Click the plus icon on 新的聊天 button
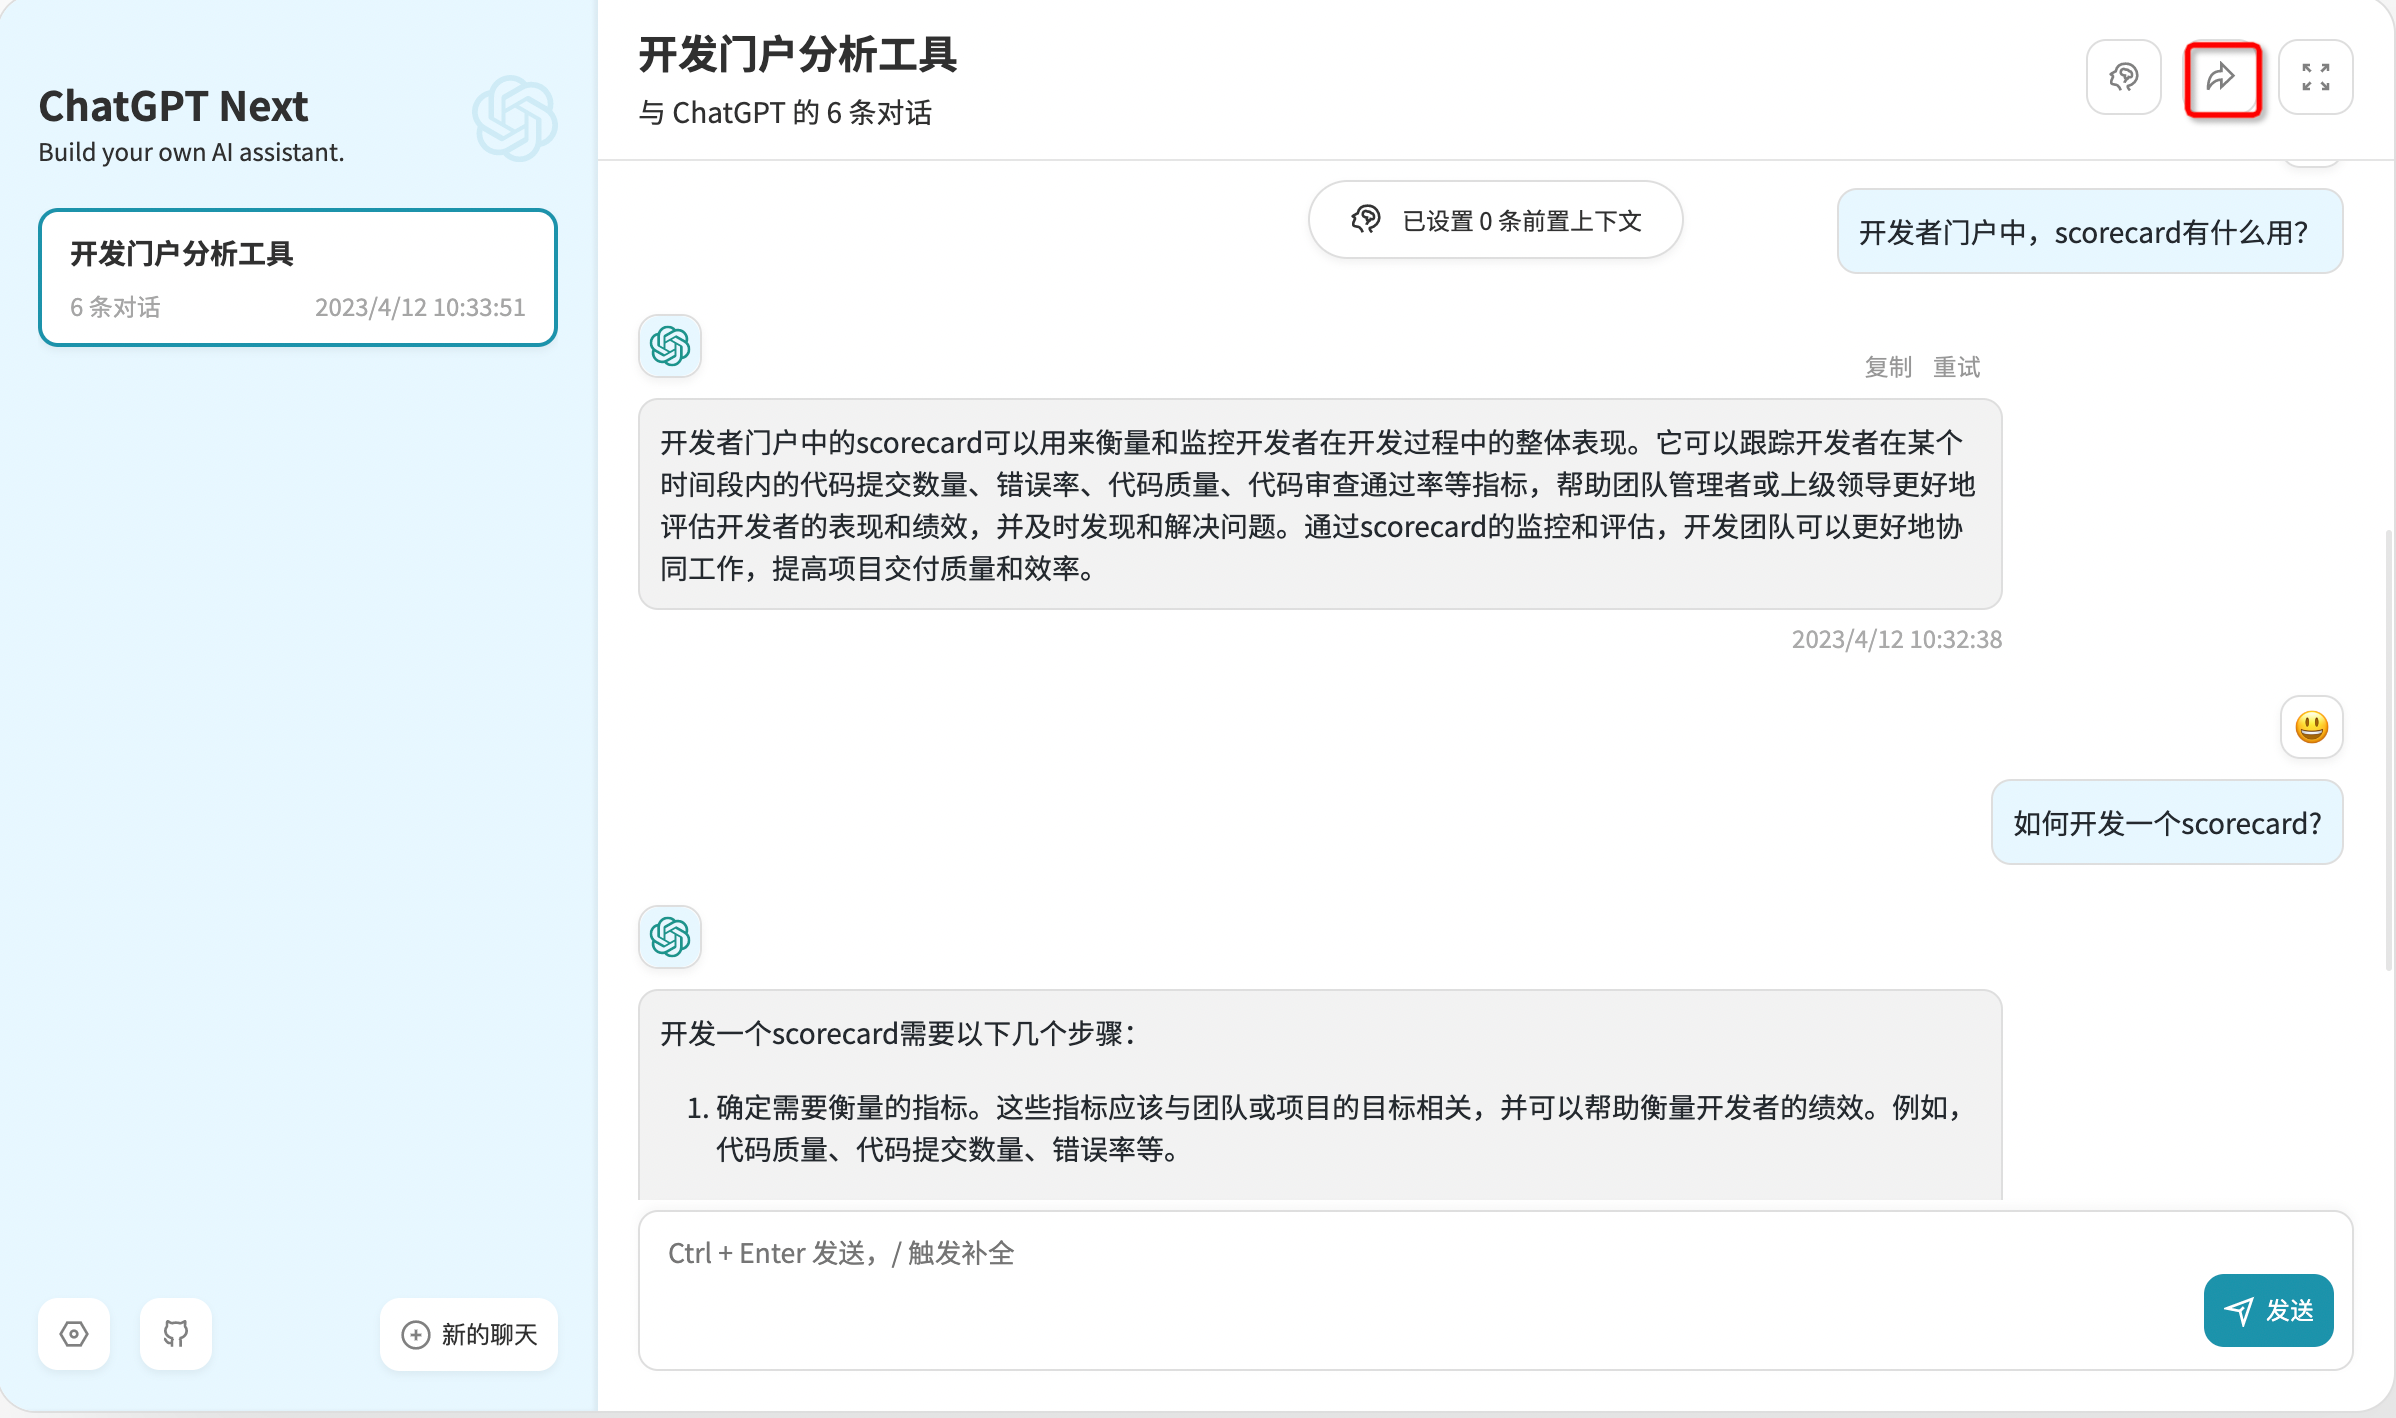This screenshot has width=2396, height=1418. pos(416,1334)
